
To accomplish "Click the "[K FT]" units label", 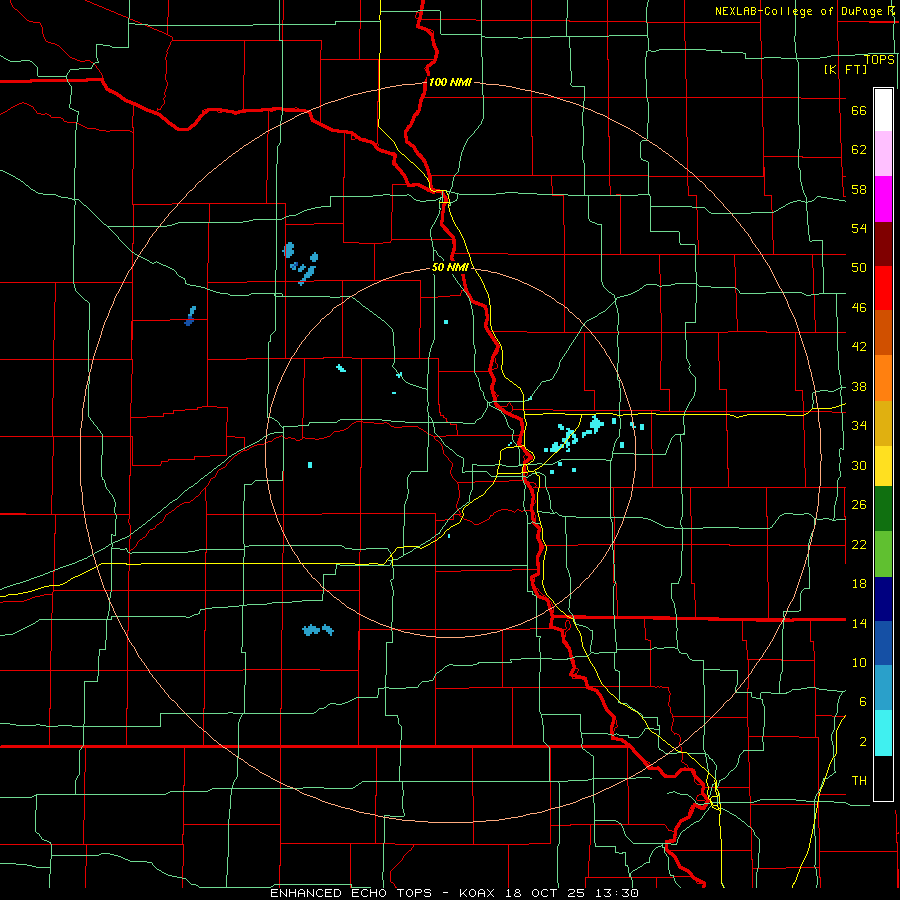I will [845, 69].
